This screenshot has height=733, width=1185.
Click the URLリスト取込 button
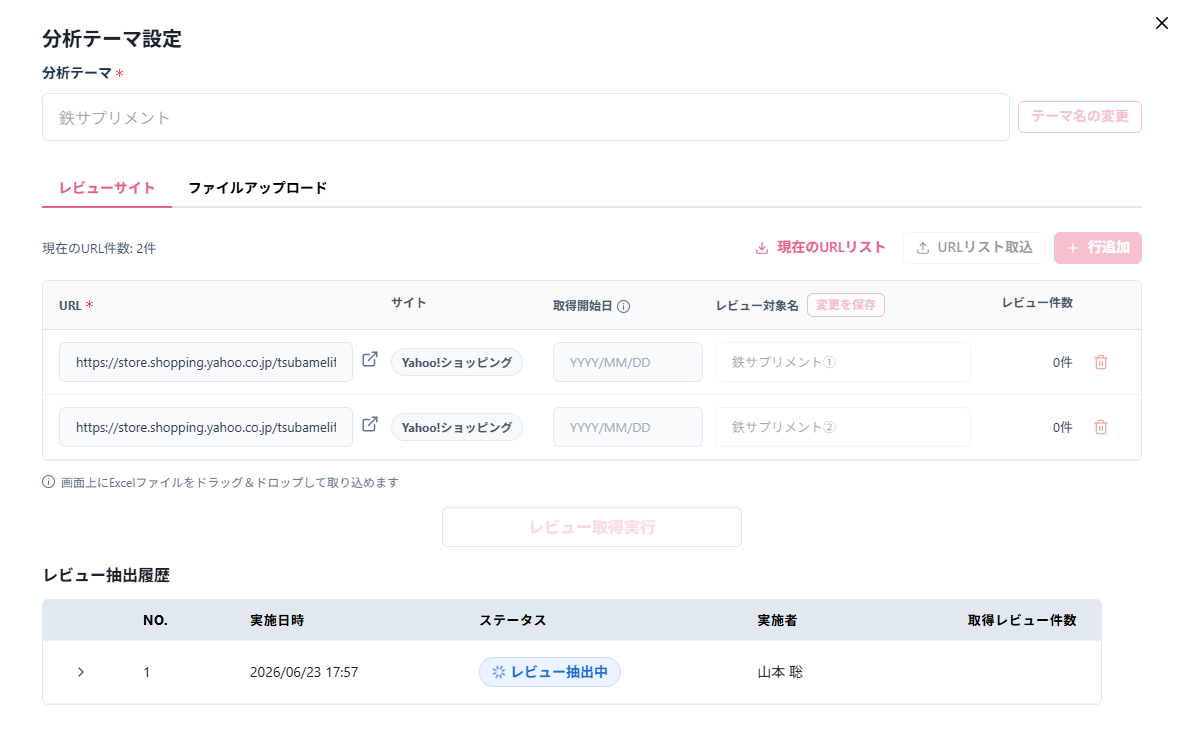coord(973,248)
